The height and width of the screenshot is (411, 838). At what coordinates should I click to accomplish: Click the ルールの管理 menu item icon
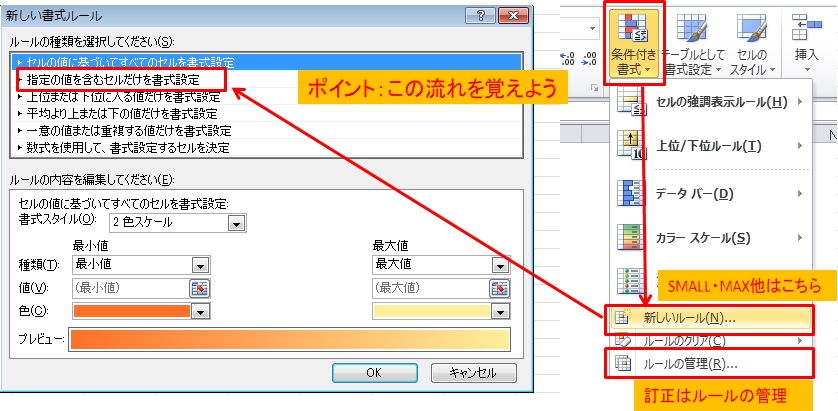pyautogui.click(x=623, y=363)
